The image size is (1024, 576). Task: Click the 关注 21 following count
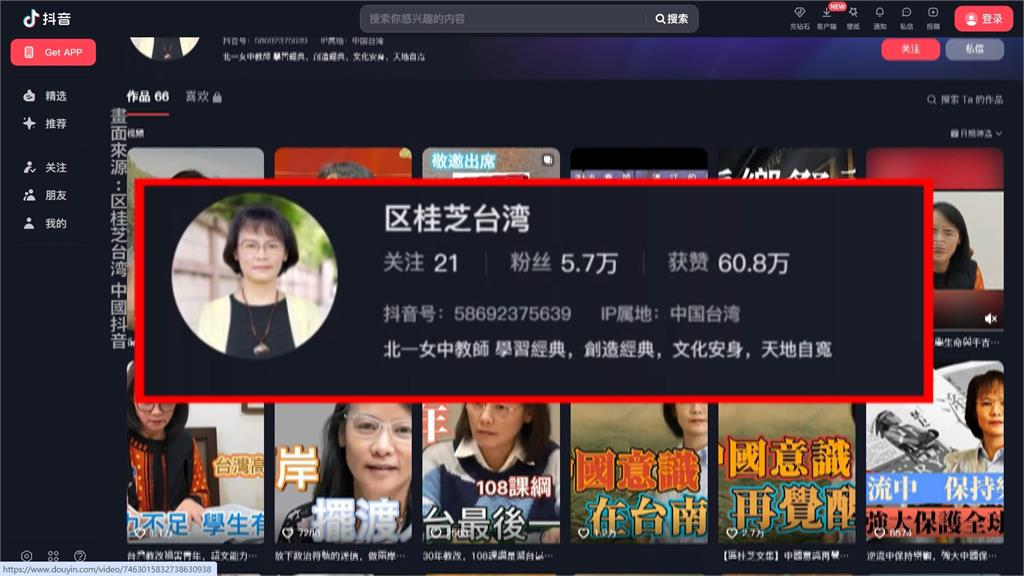421,263
